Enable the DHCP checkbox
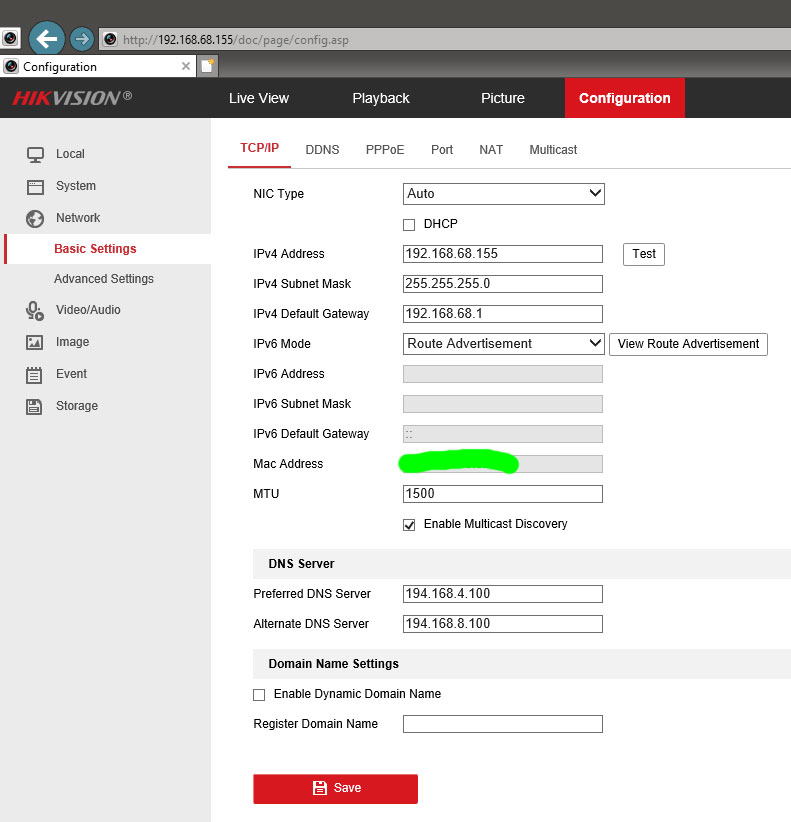 click(409, 225)
